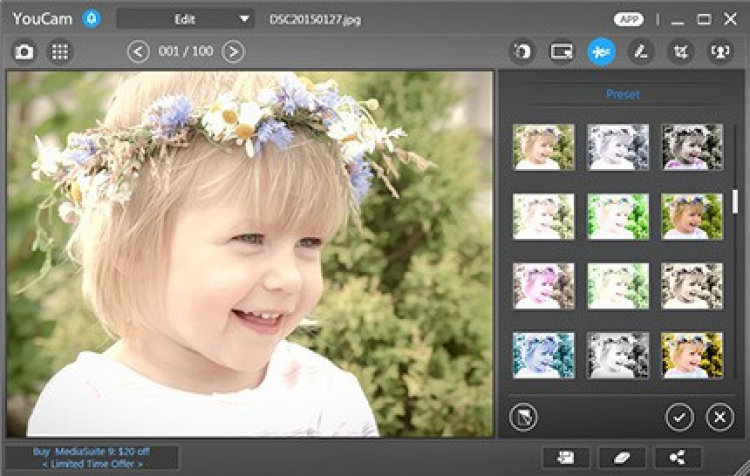Open the grid library view
750x476 pixels.
(60, 51)
